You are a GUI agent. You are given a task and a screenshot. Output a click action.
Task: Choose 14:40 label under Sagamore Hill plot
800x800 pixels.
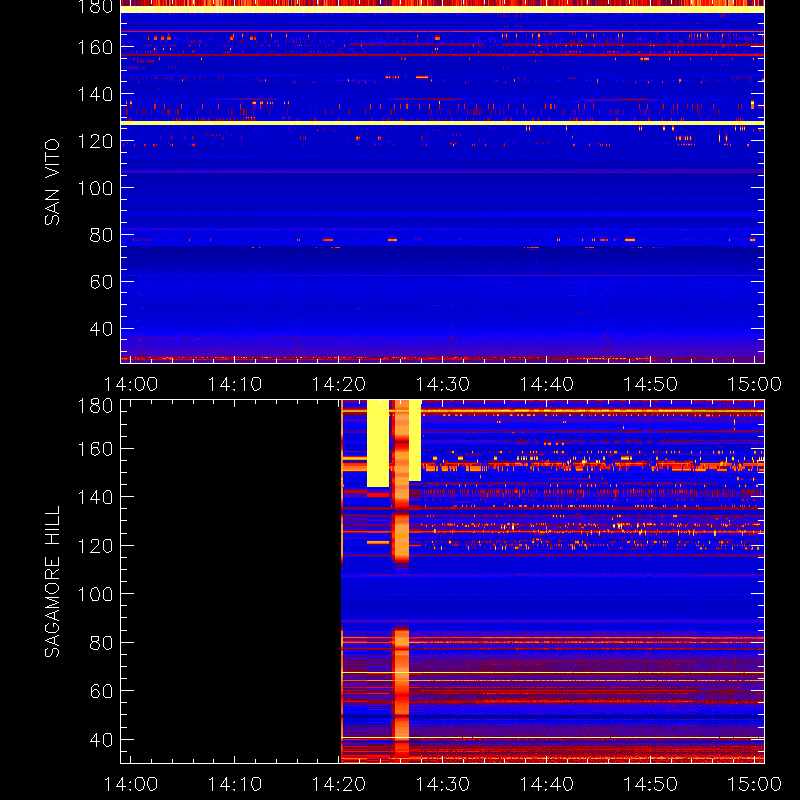tap(546, 784)
